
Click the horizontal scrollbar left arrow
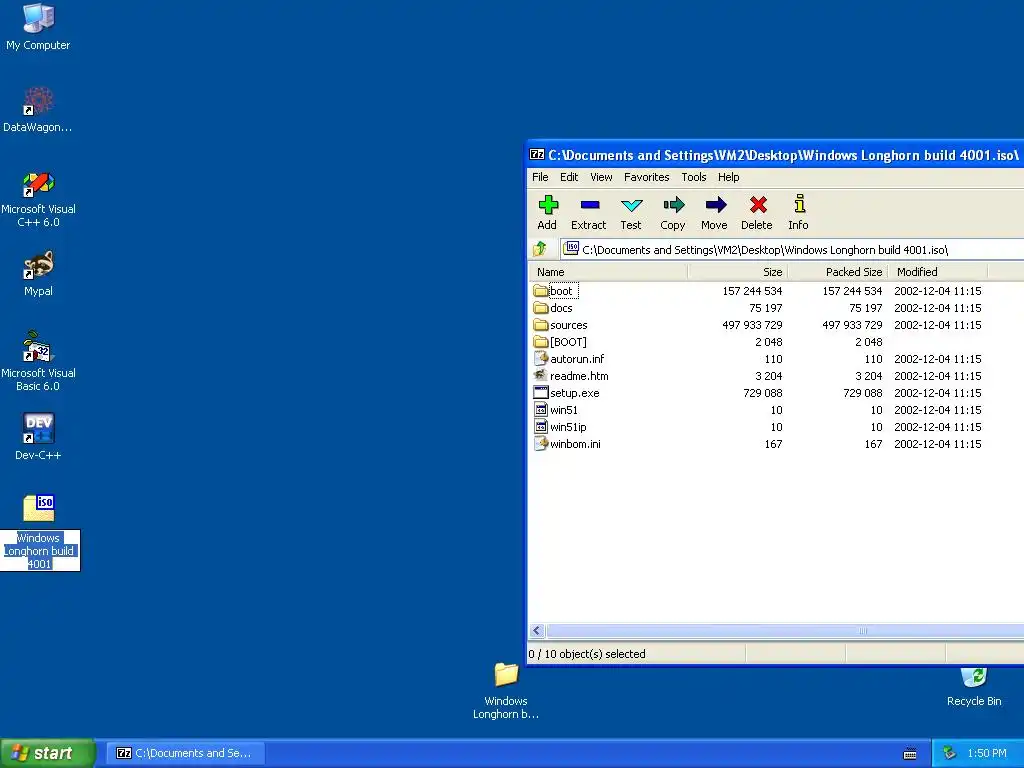[537, 631]
